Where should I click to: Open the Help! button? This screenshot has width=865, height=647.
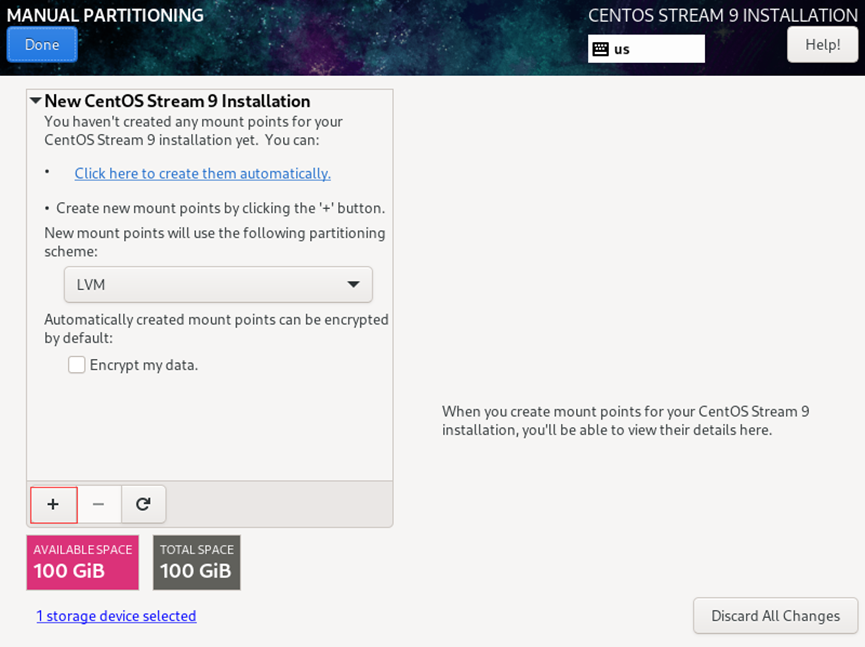pyautogui.click(x=822, y=45)
